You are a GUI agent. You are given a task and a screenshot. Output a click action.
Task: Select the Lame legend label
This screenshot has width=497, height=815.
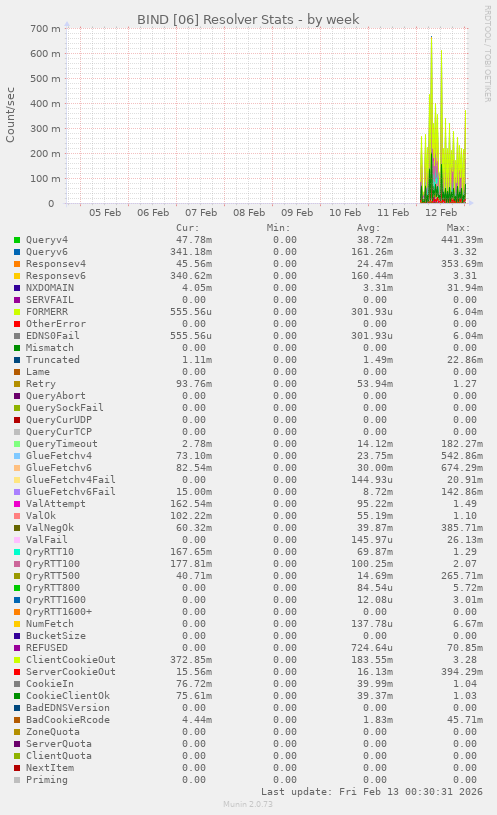[x=38, y=372]
